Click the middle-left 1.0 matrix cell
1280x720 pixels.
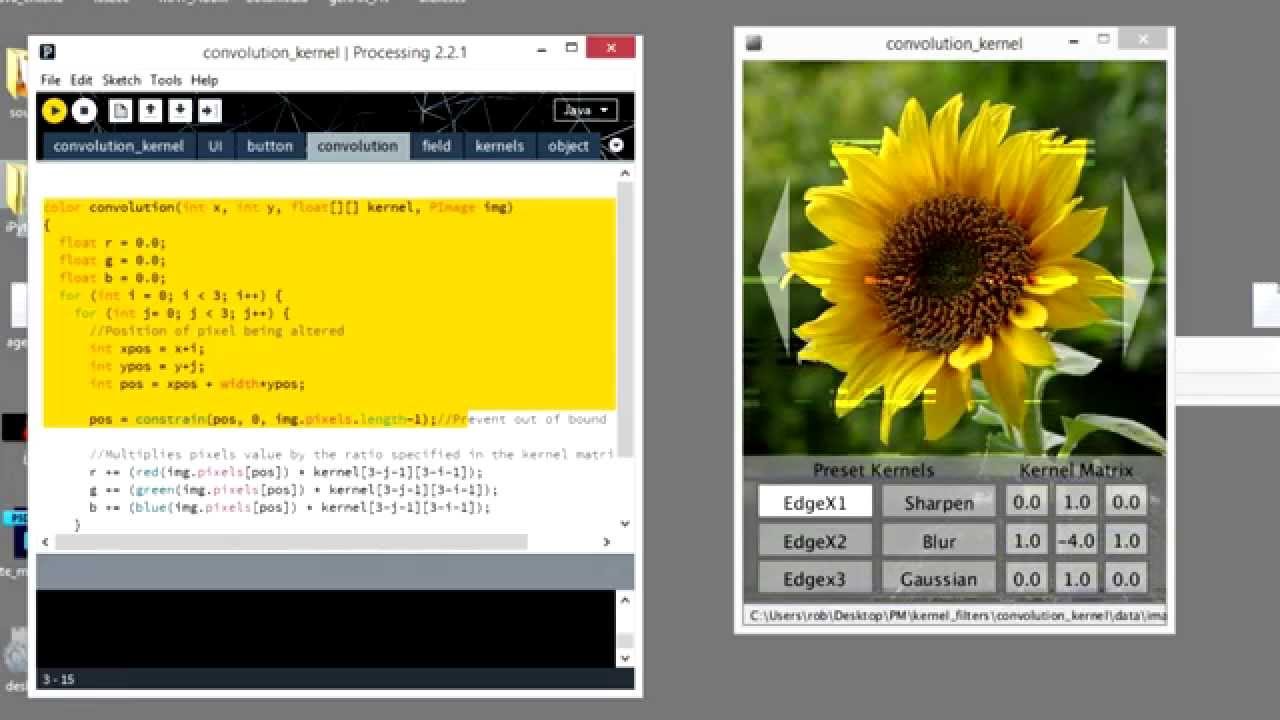click(x=1027, y=541)
